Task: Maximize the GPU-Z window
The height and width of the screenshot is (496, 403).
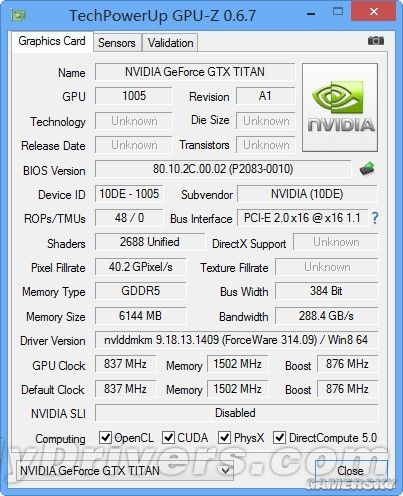Action: [x=338, y=12]
